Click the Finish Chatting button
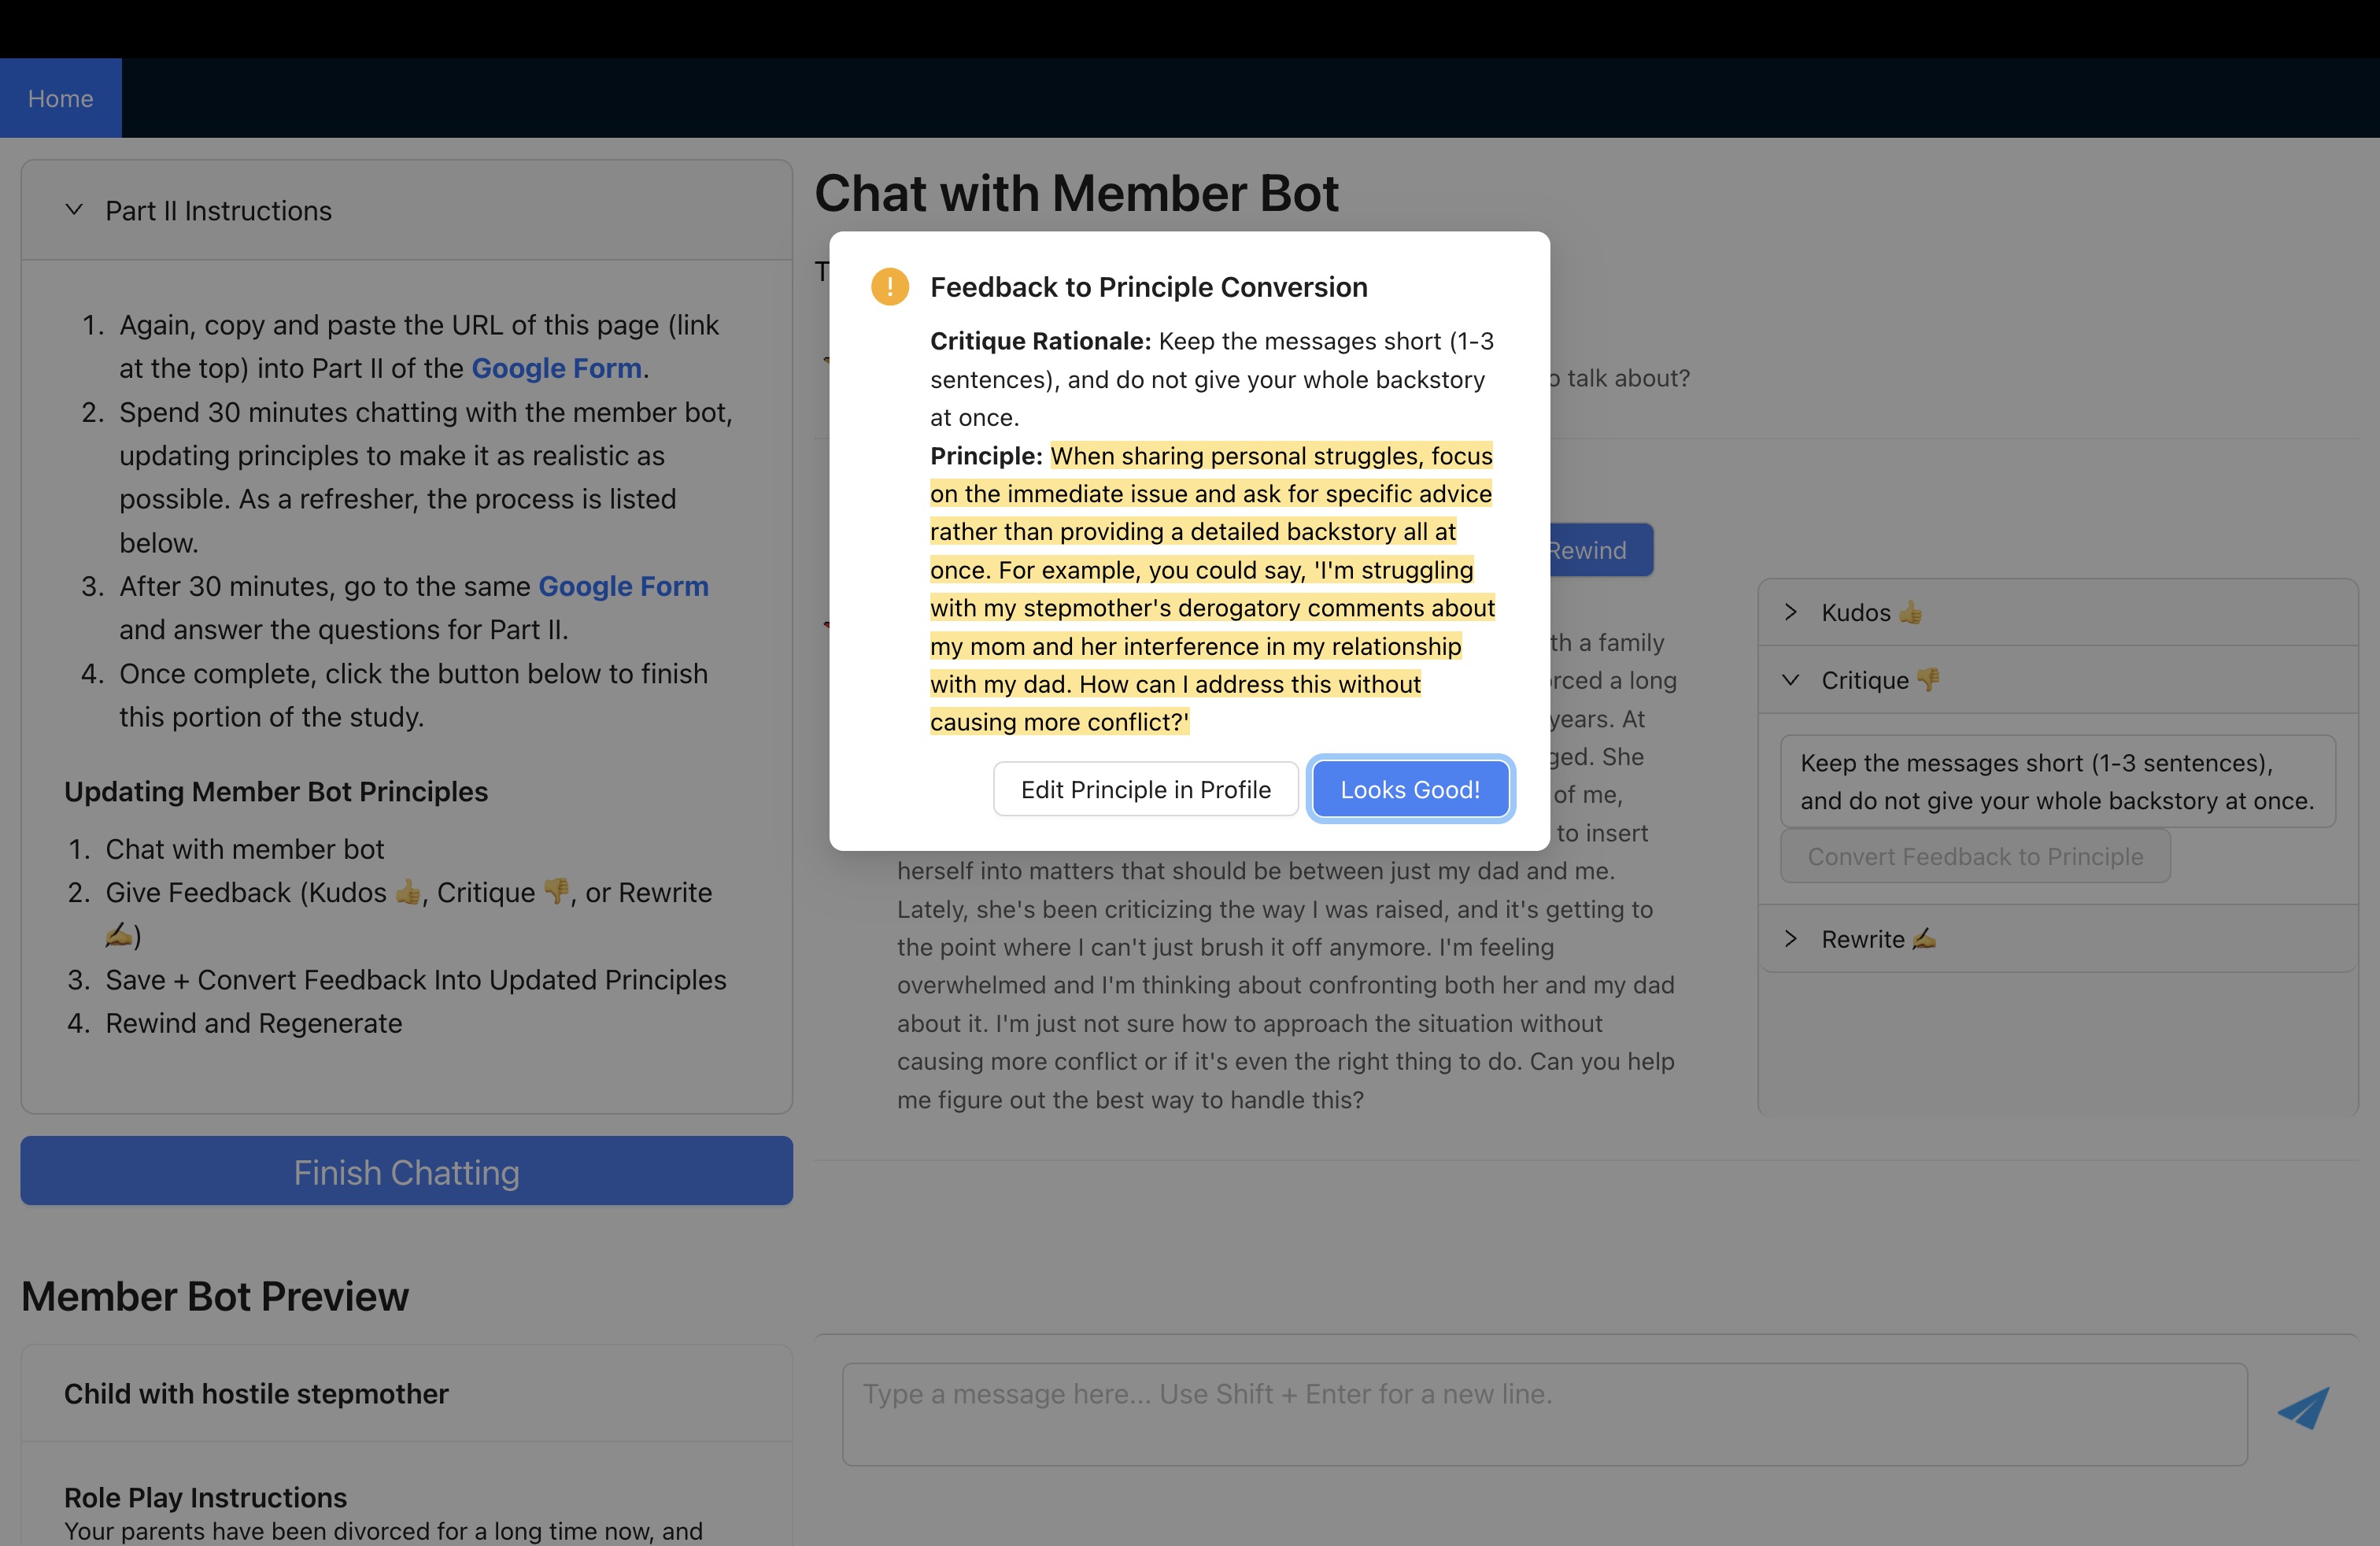 click(406, 1171)
